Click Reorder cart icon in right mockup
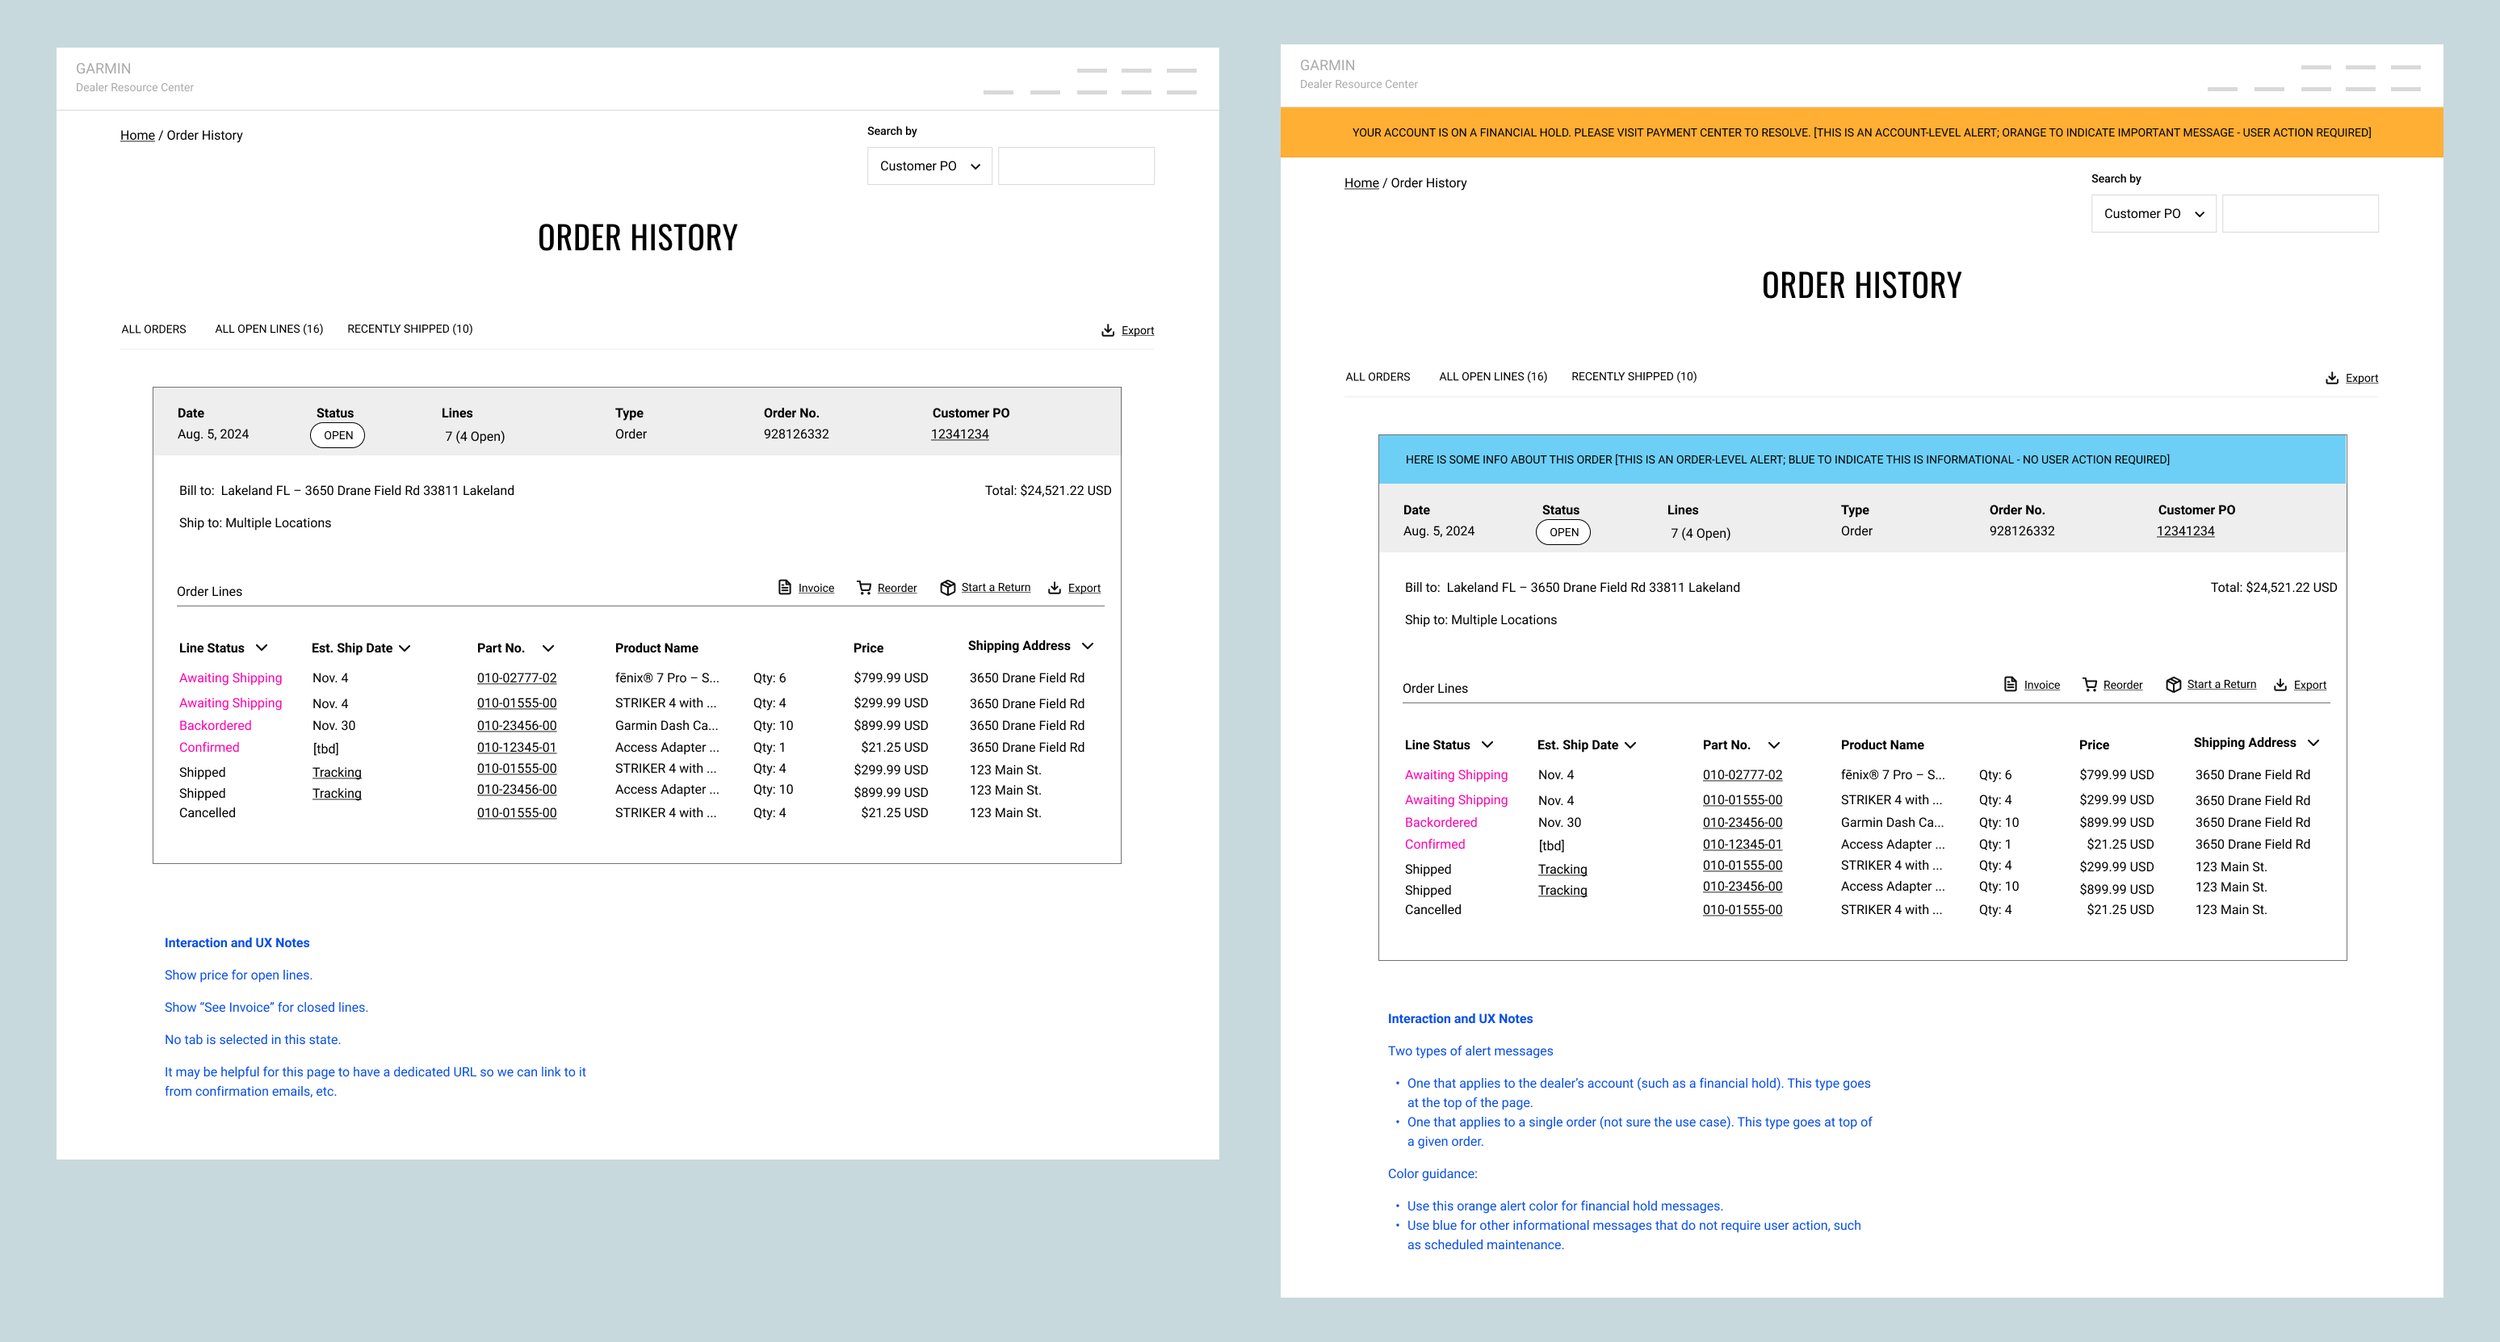2500x1342 pixels. tap(2089, 685)
